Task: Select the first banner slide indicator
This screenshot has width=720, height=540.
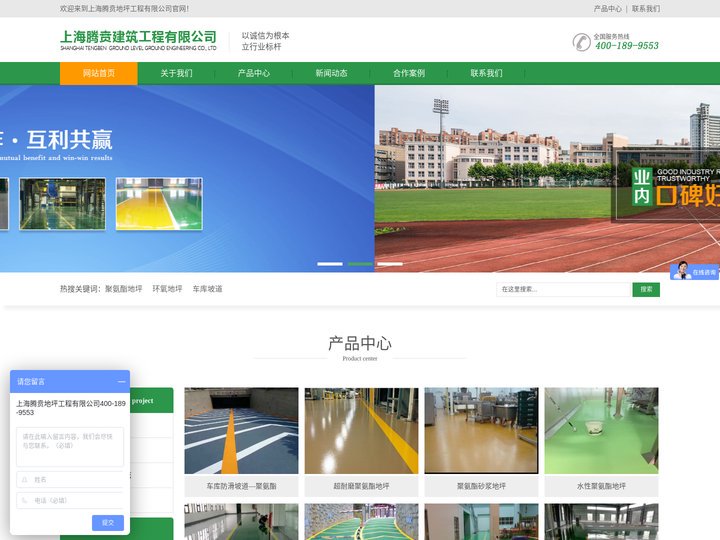Action: [x=330, y=264]
